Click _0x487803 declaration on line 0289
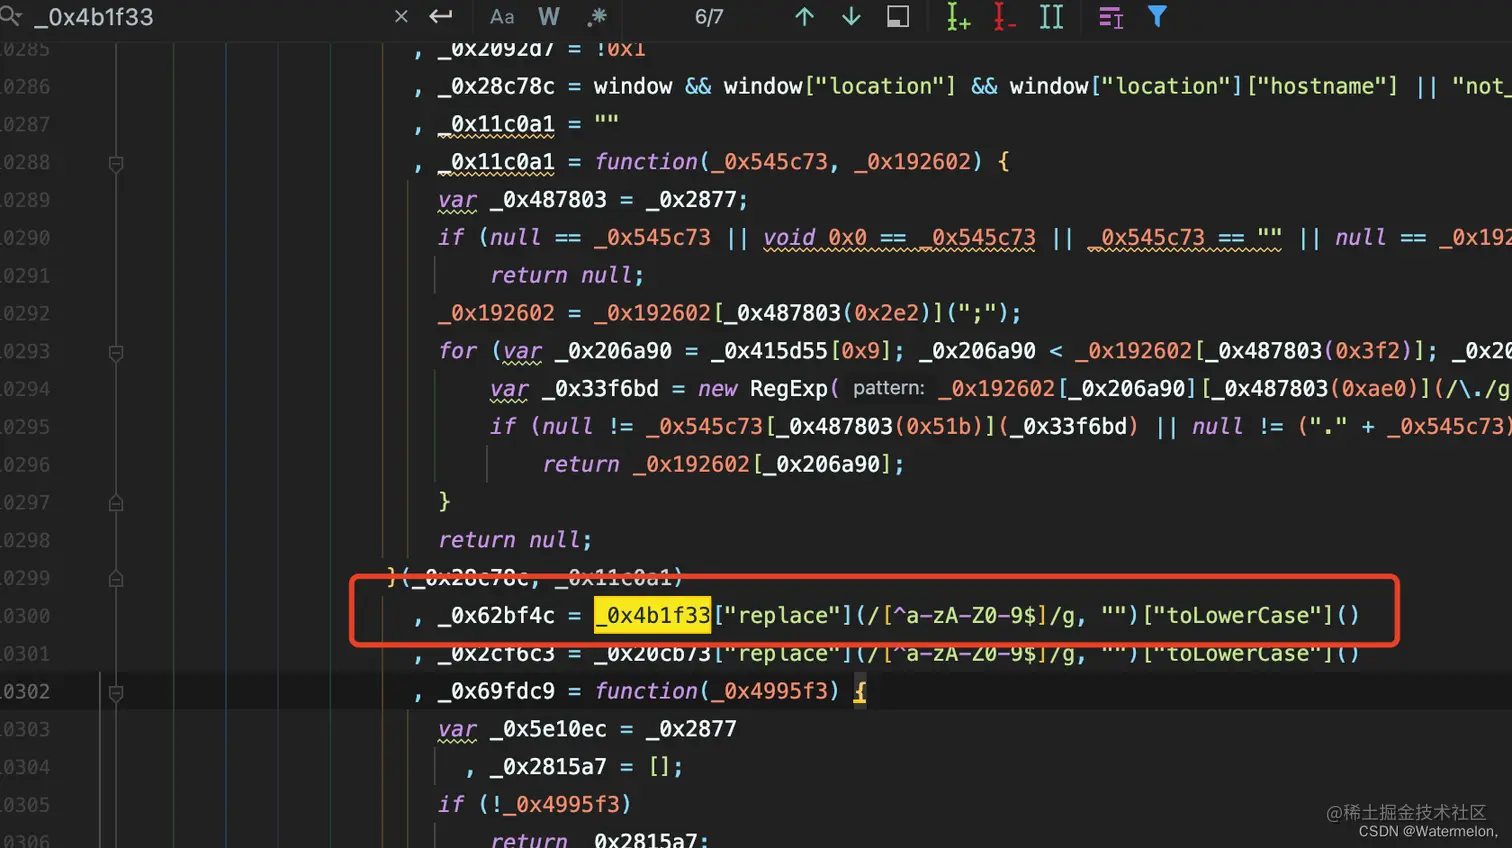The image size is (1512, 848). 548,199
